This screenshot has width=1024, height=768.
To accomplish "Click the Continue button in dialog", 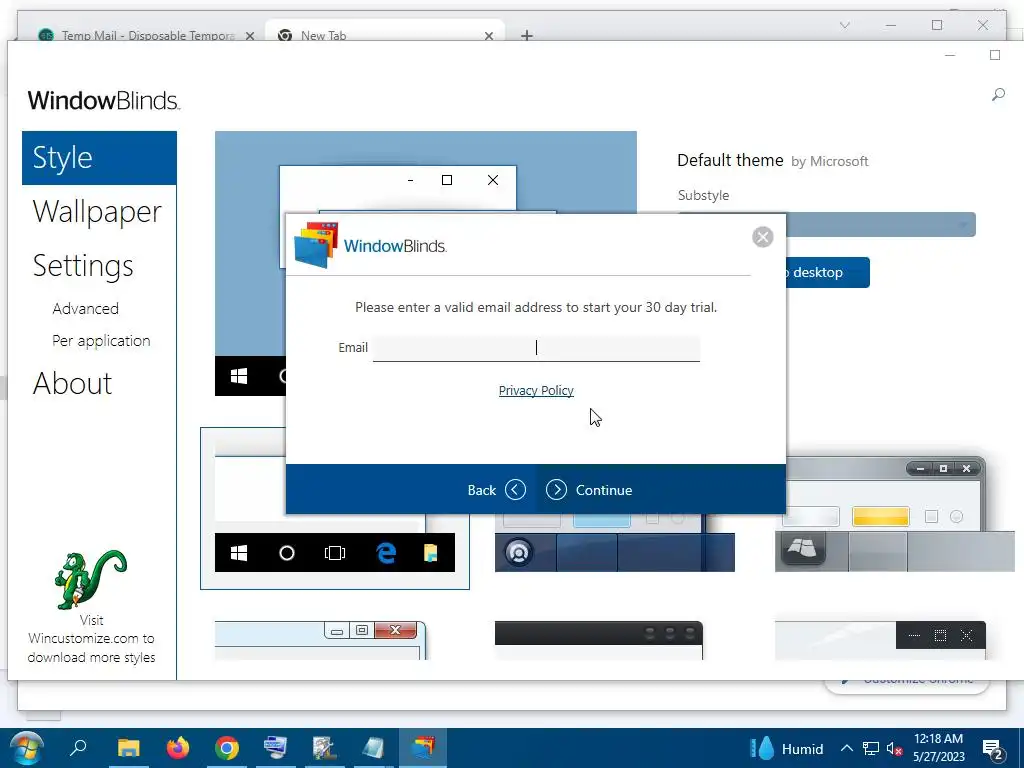I will pos(589,490).
